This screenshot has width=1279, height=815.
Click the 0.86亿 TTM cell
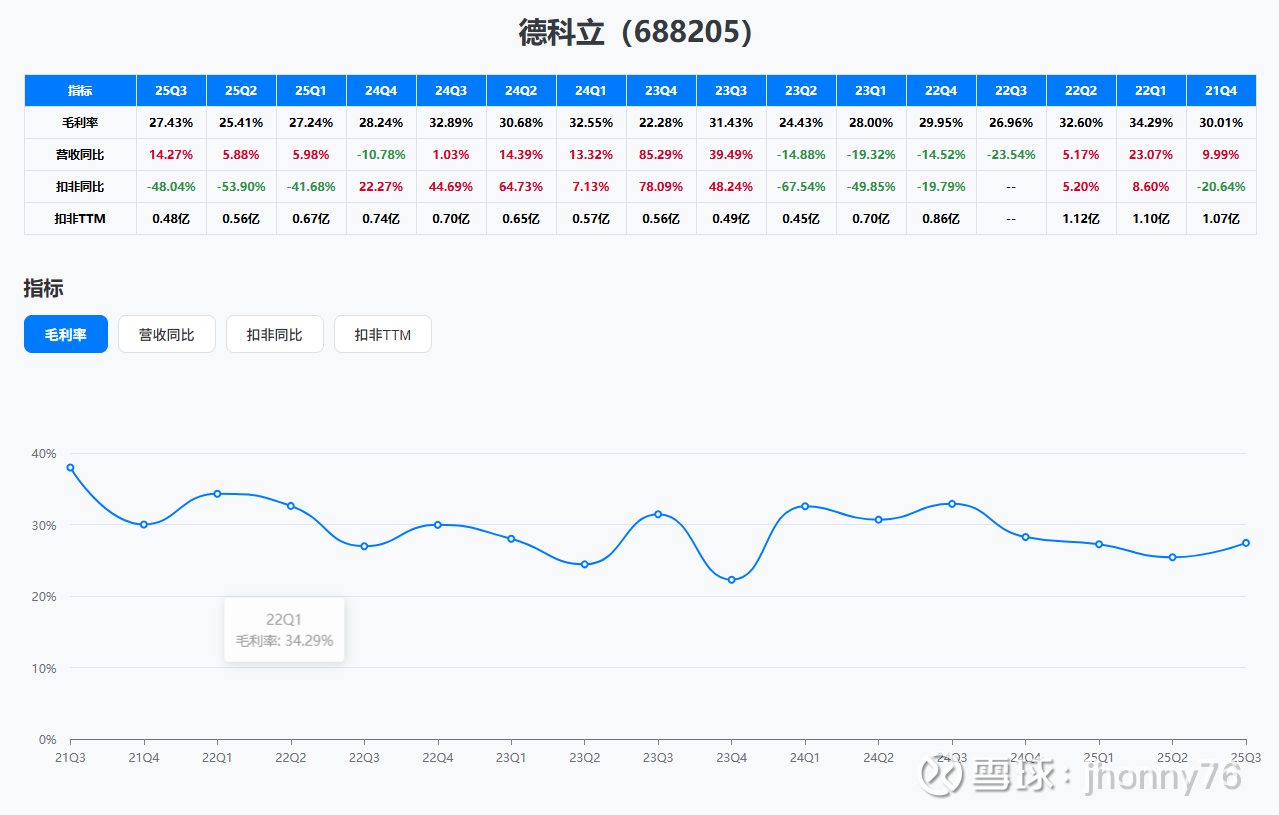tap(941, 219)
